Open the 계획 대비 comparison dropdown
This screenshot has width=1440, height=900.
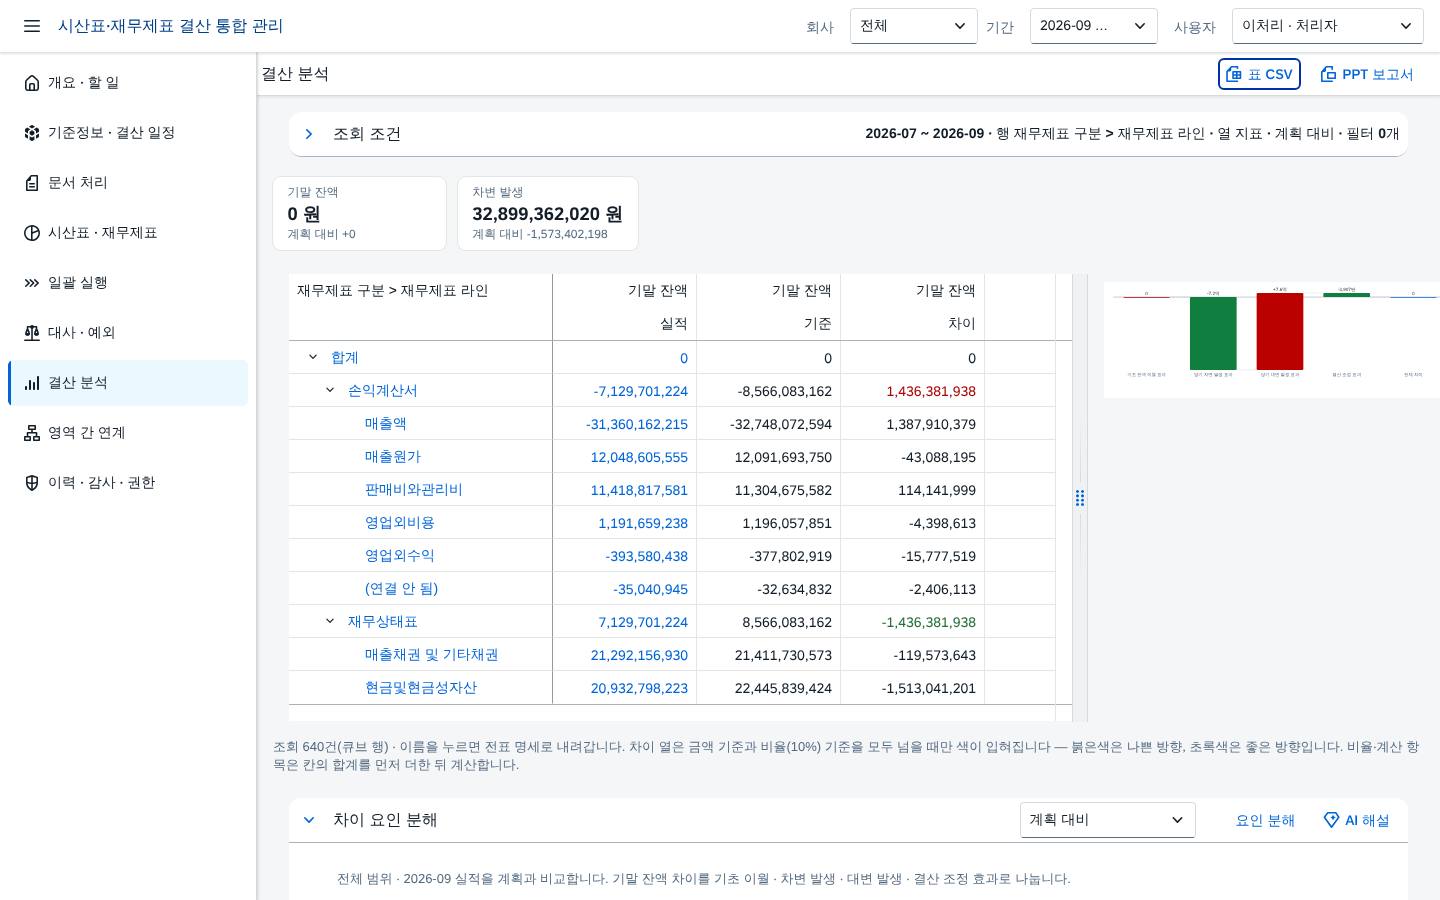pyautogui.click(x=1107, y=820)
